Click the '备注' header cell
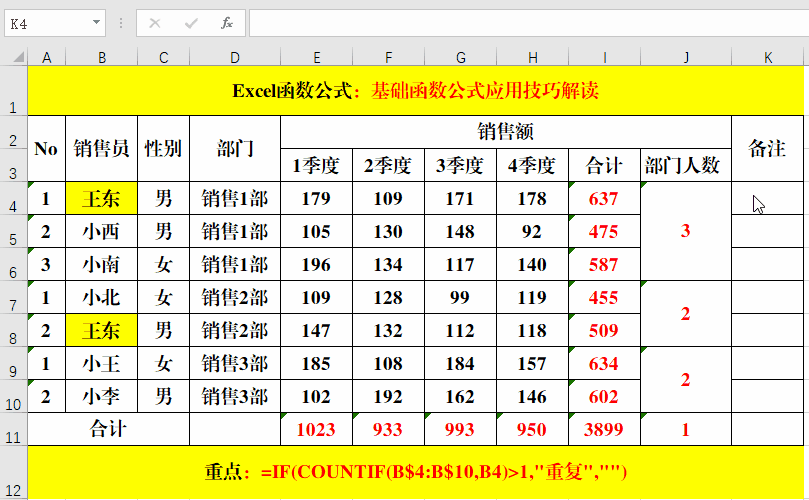Viewport: 809px width, 500px height. [768, 149]
